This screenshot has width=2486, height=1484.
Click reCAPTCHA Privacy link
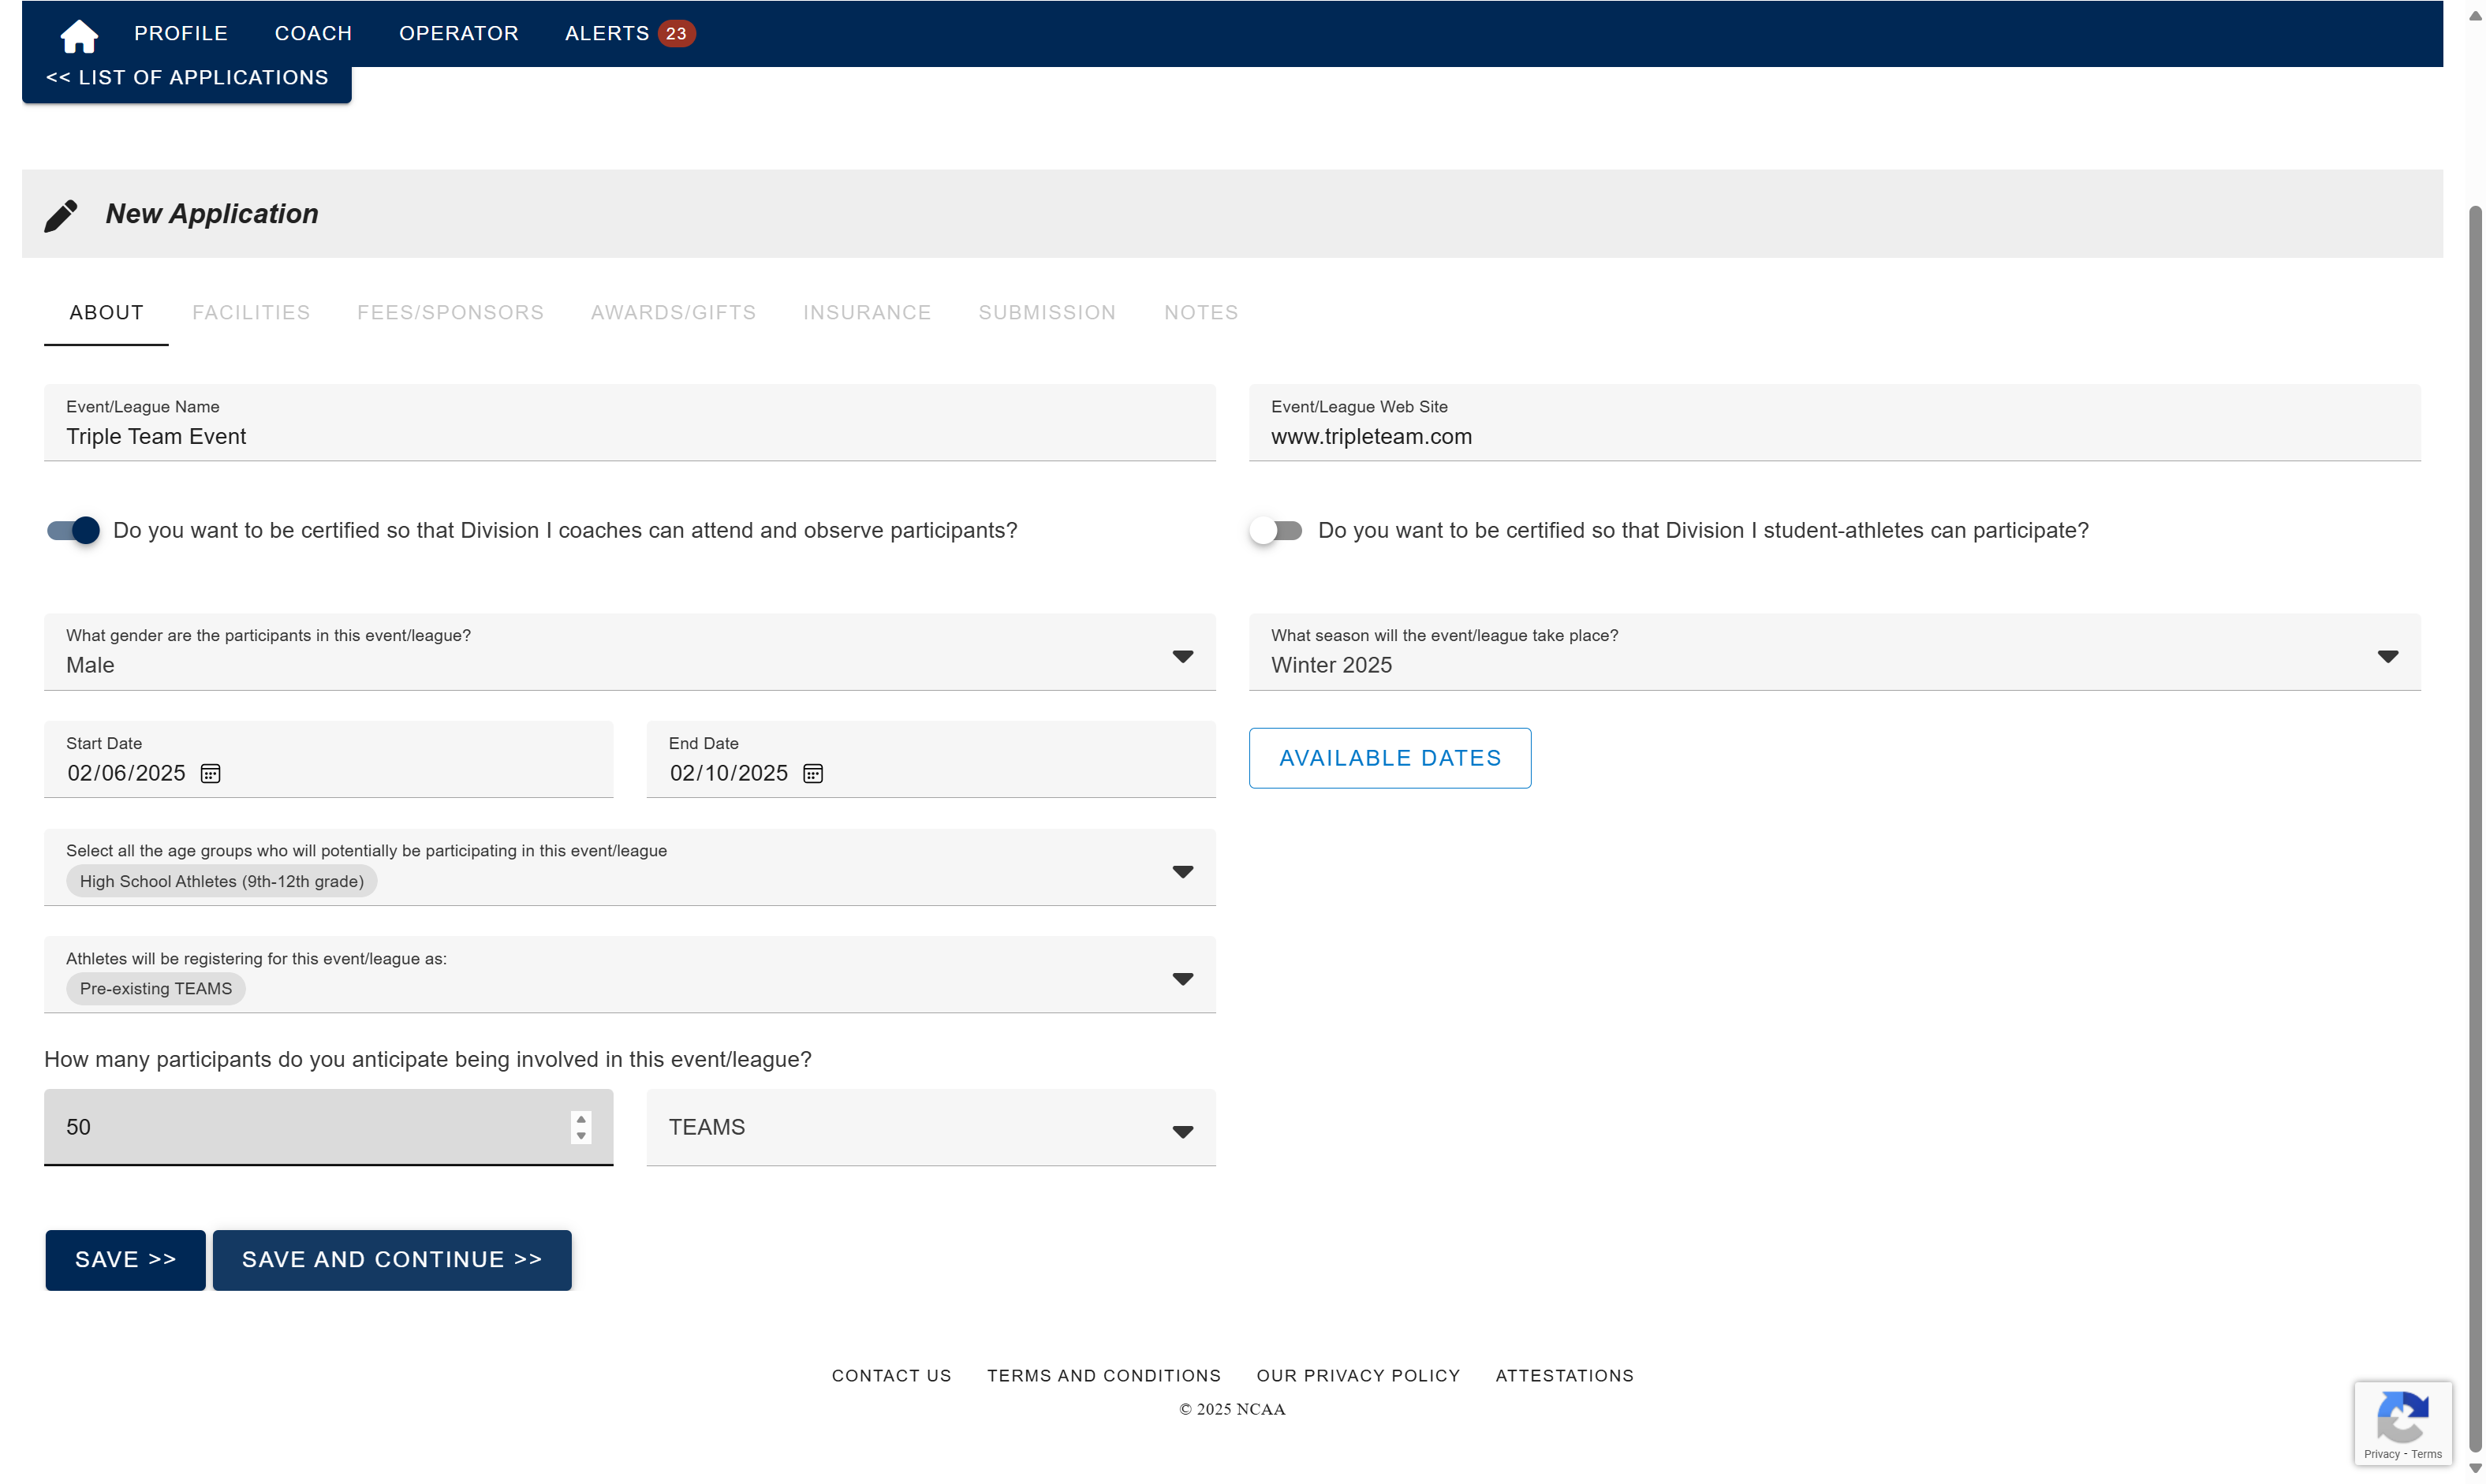click(x=2382, y=1454)
